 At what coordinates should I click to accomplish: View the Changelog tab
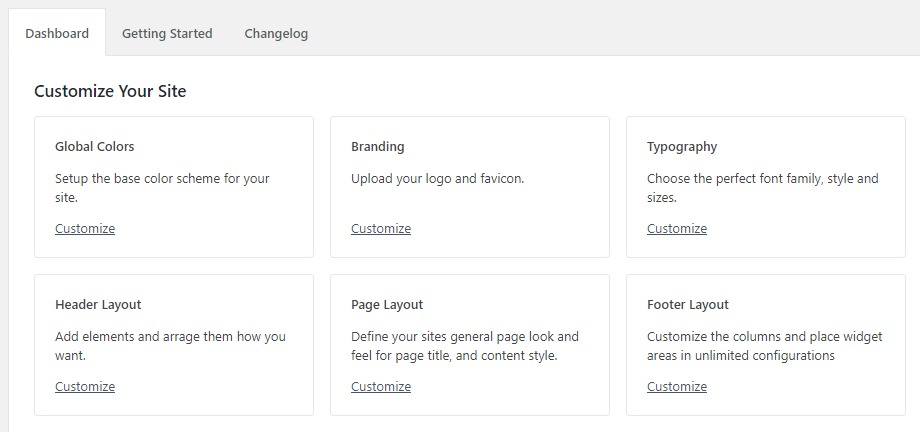tap(276, 33)
